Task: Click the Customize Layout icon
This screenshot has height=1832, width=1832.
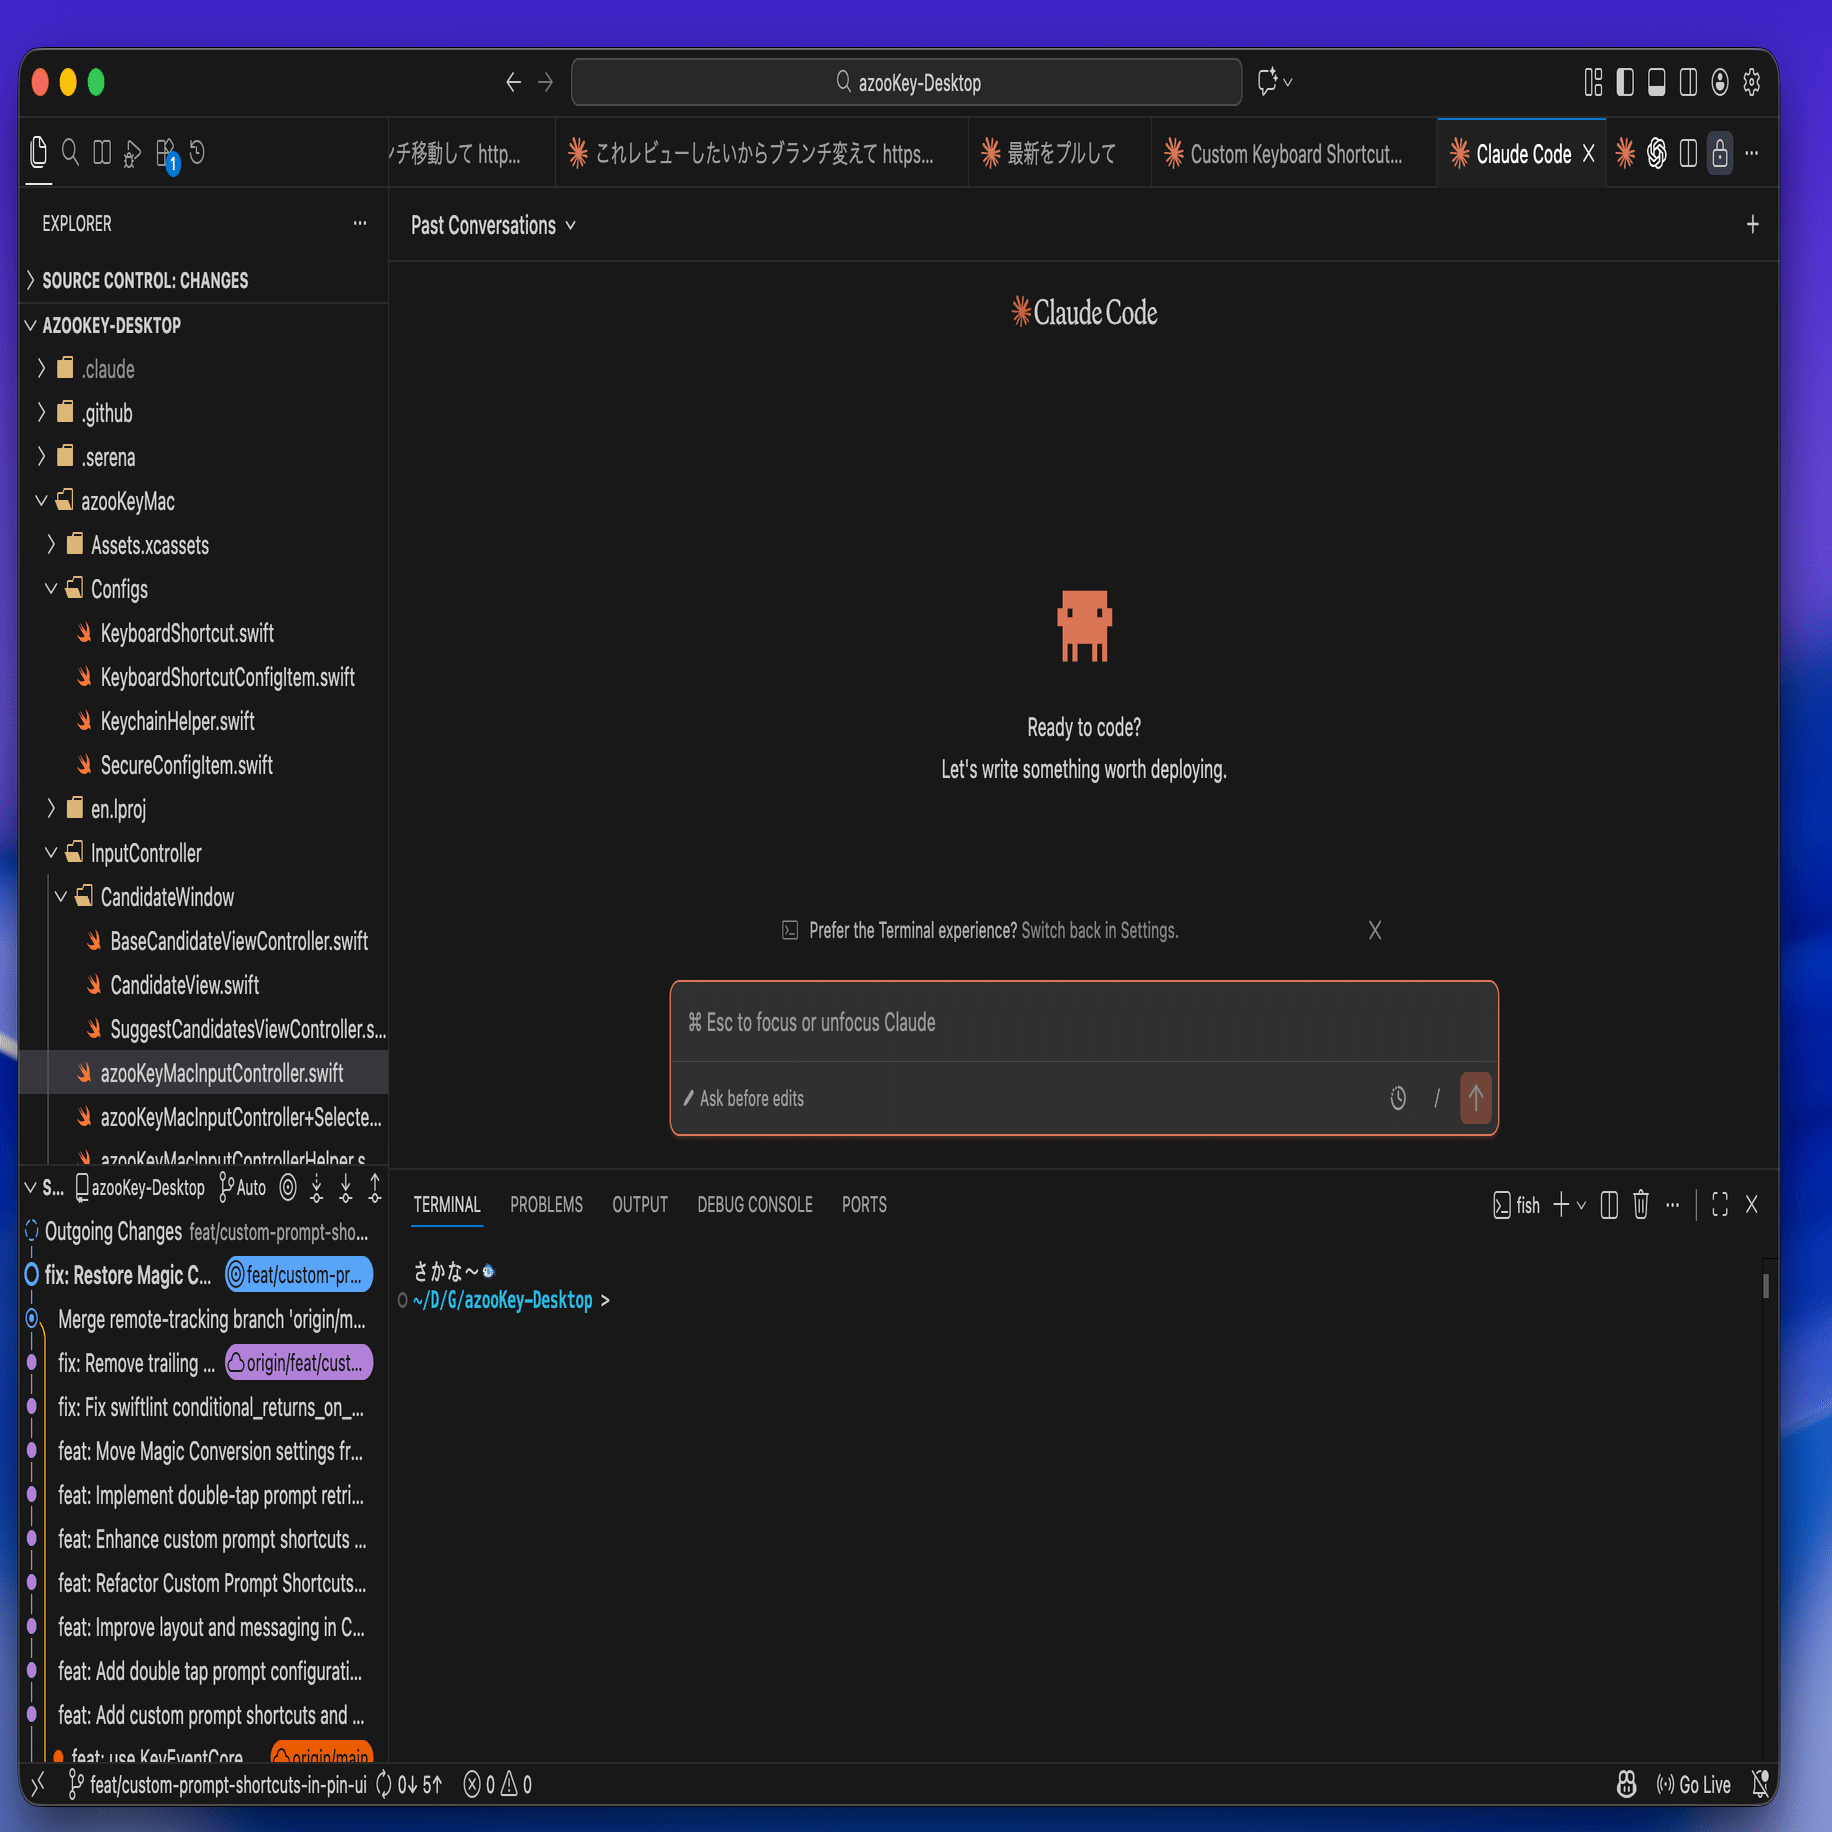Action: (1593, 82)
